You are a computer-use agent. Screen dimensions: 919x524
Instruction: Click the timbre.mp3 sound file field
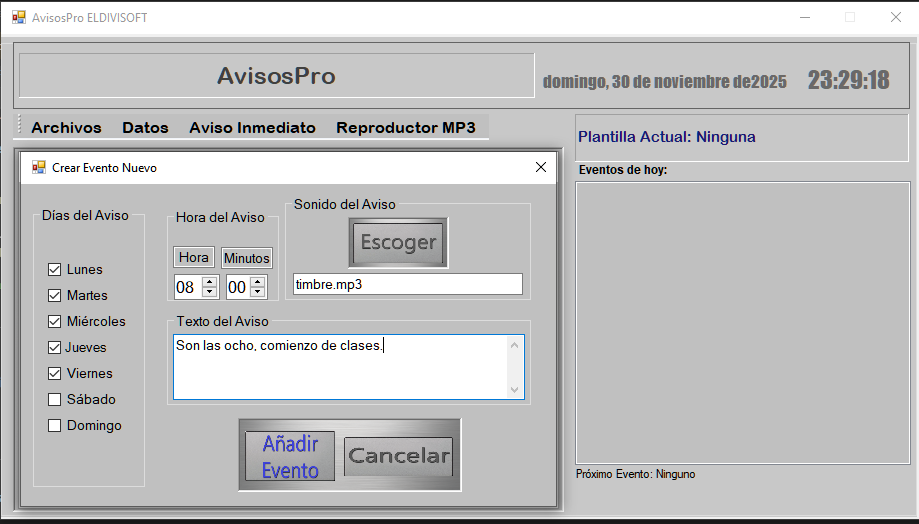[x=407, y=285]
